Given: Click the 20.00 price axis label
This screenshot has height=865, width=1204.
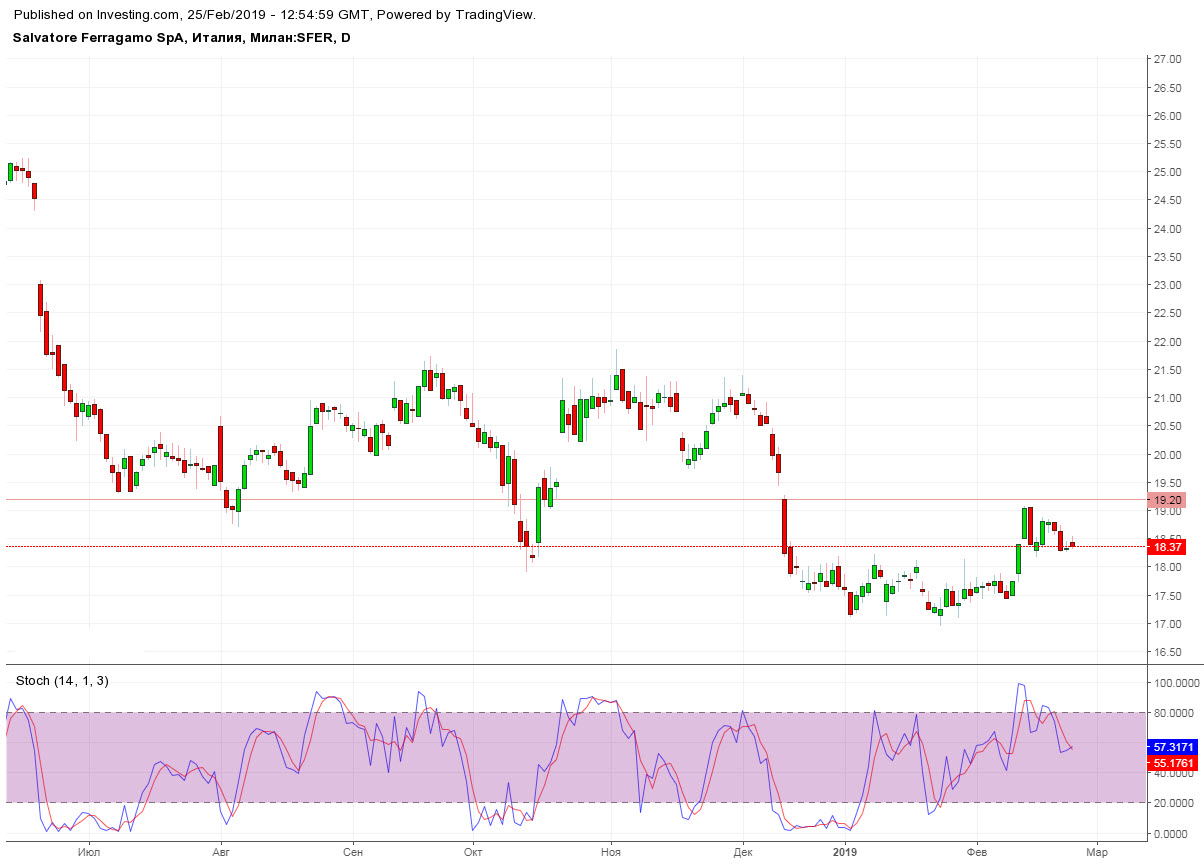Looking at the screenshot, I should [x=1168, y=455].
